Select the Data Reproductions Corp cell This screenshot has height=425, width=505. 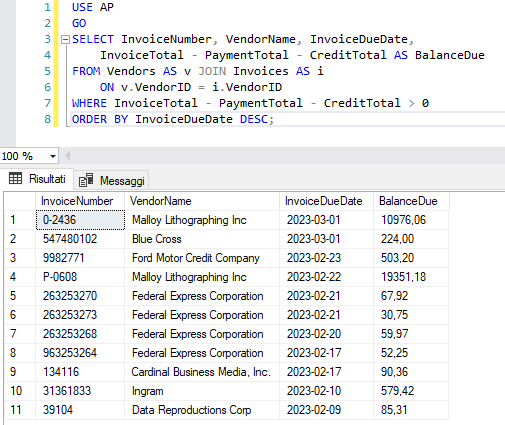[x=202, y=410]
